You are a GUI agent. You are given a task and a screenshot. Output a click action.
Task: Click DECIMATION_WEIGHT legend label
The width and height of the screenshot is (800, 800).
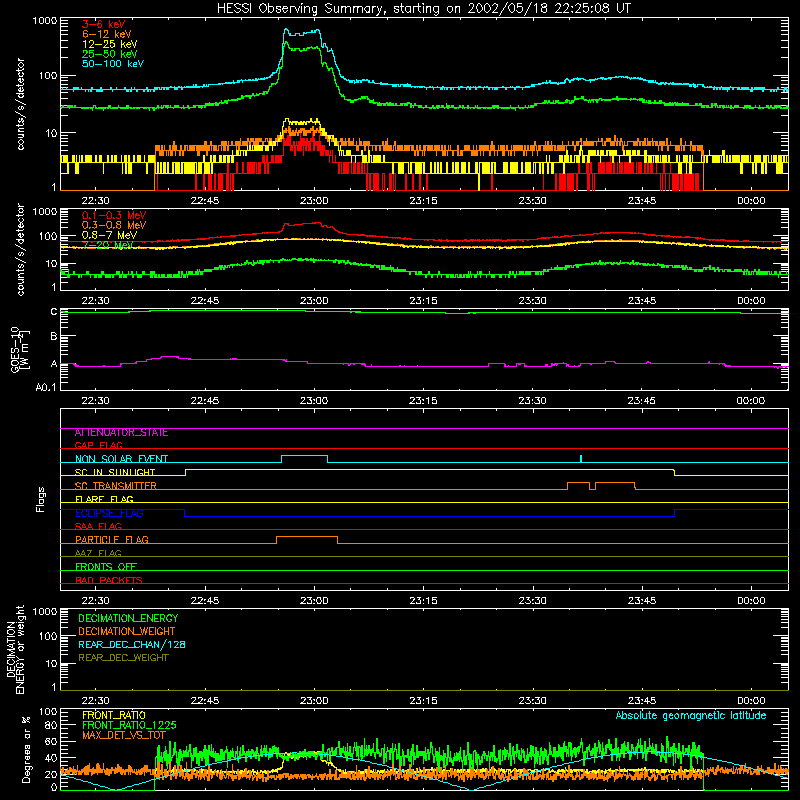(x=127, y=632)
